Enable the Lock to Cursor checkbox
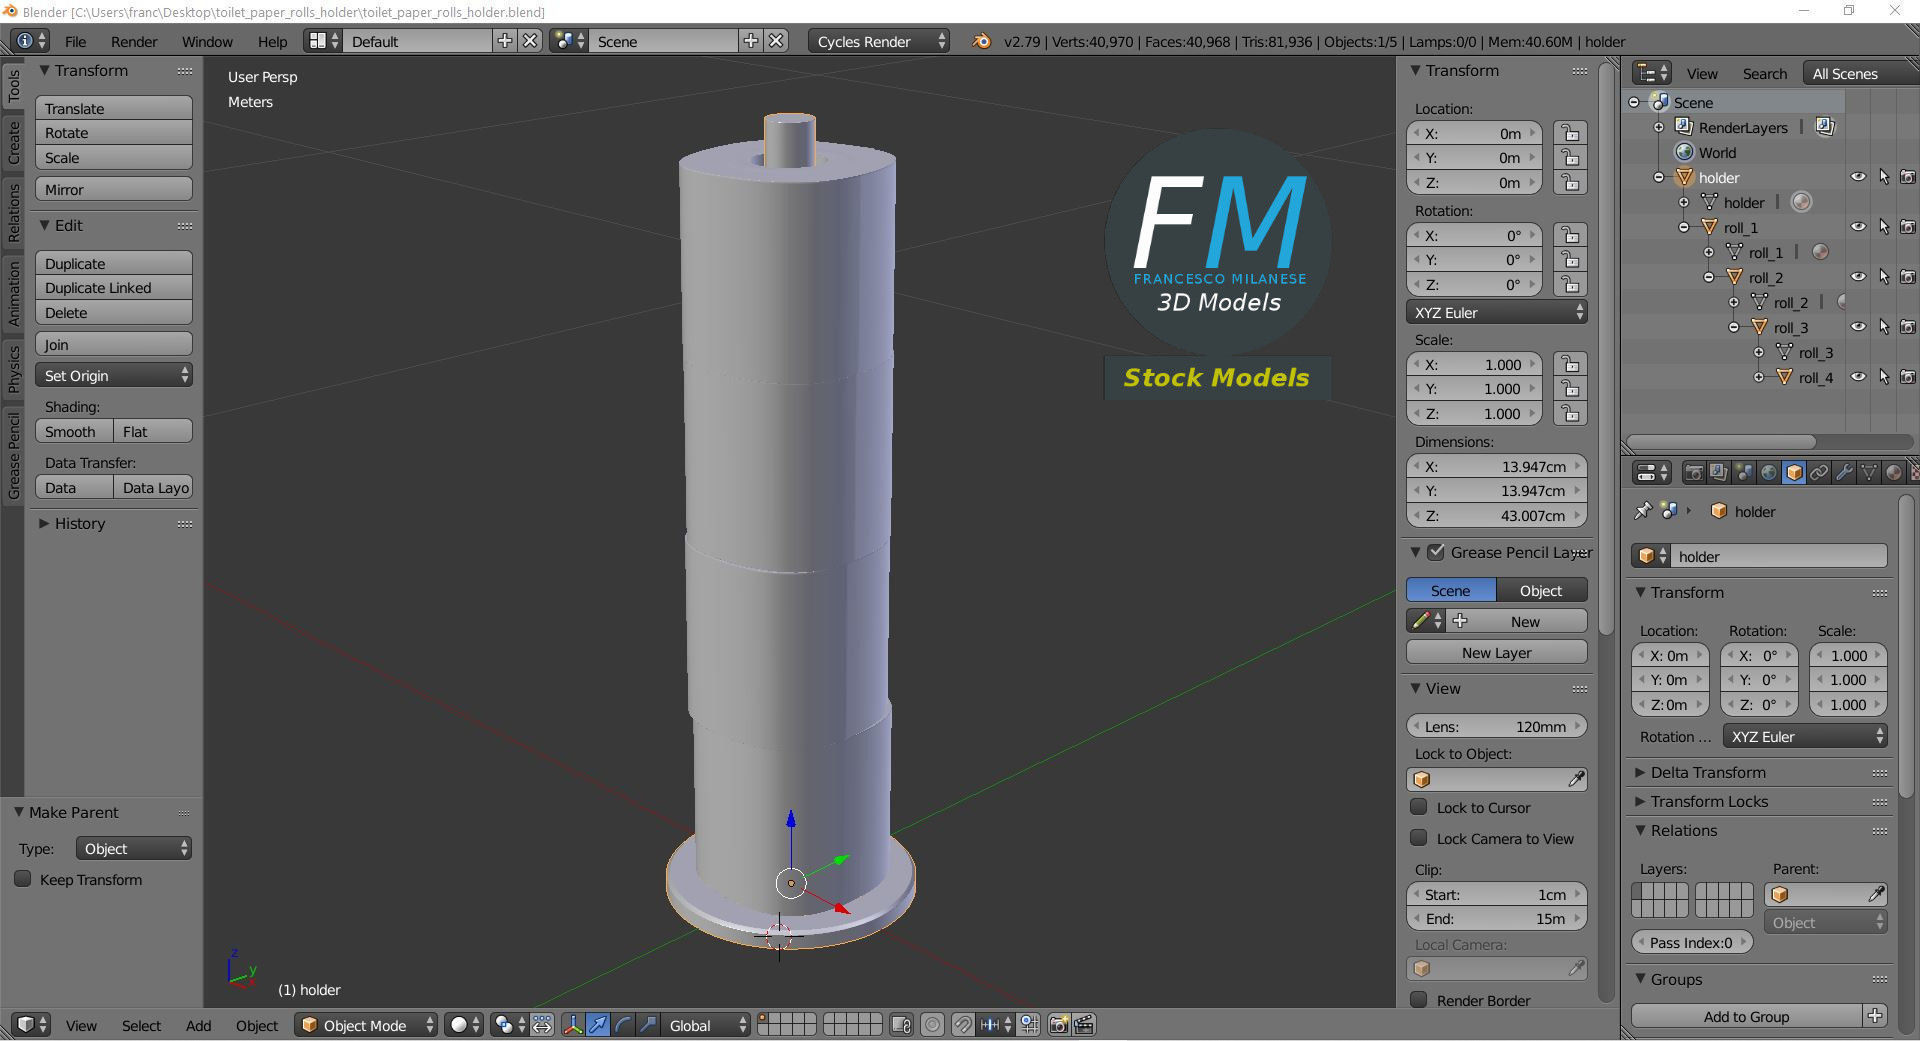 pyautogui.click(x=1418, y=807)
